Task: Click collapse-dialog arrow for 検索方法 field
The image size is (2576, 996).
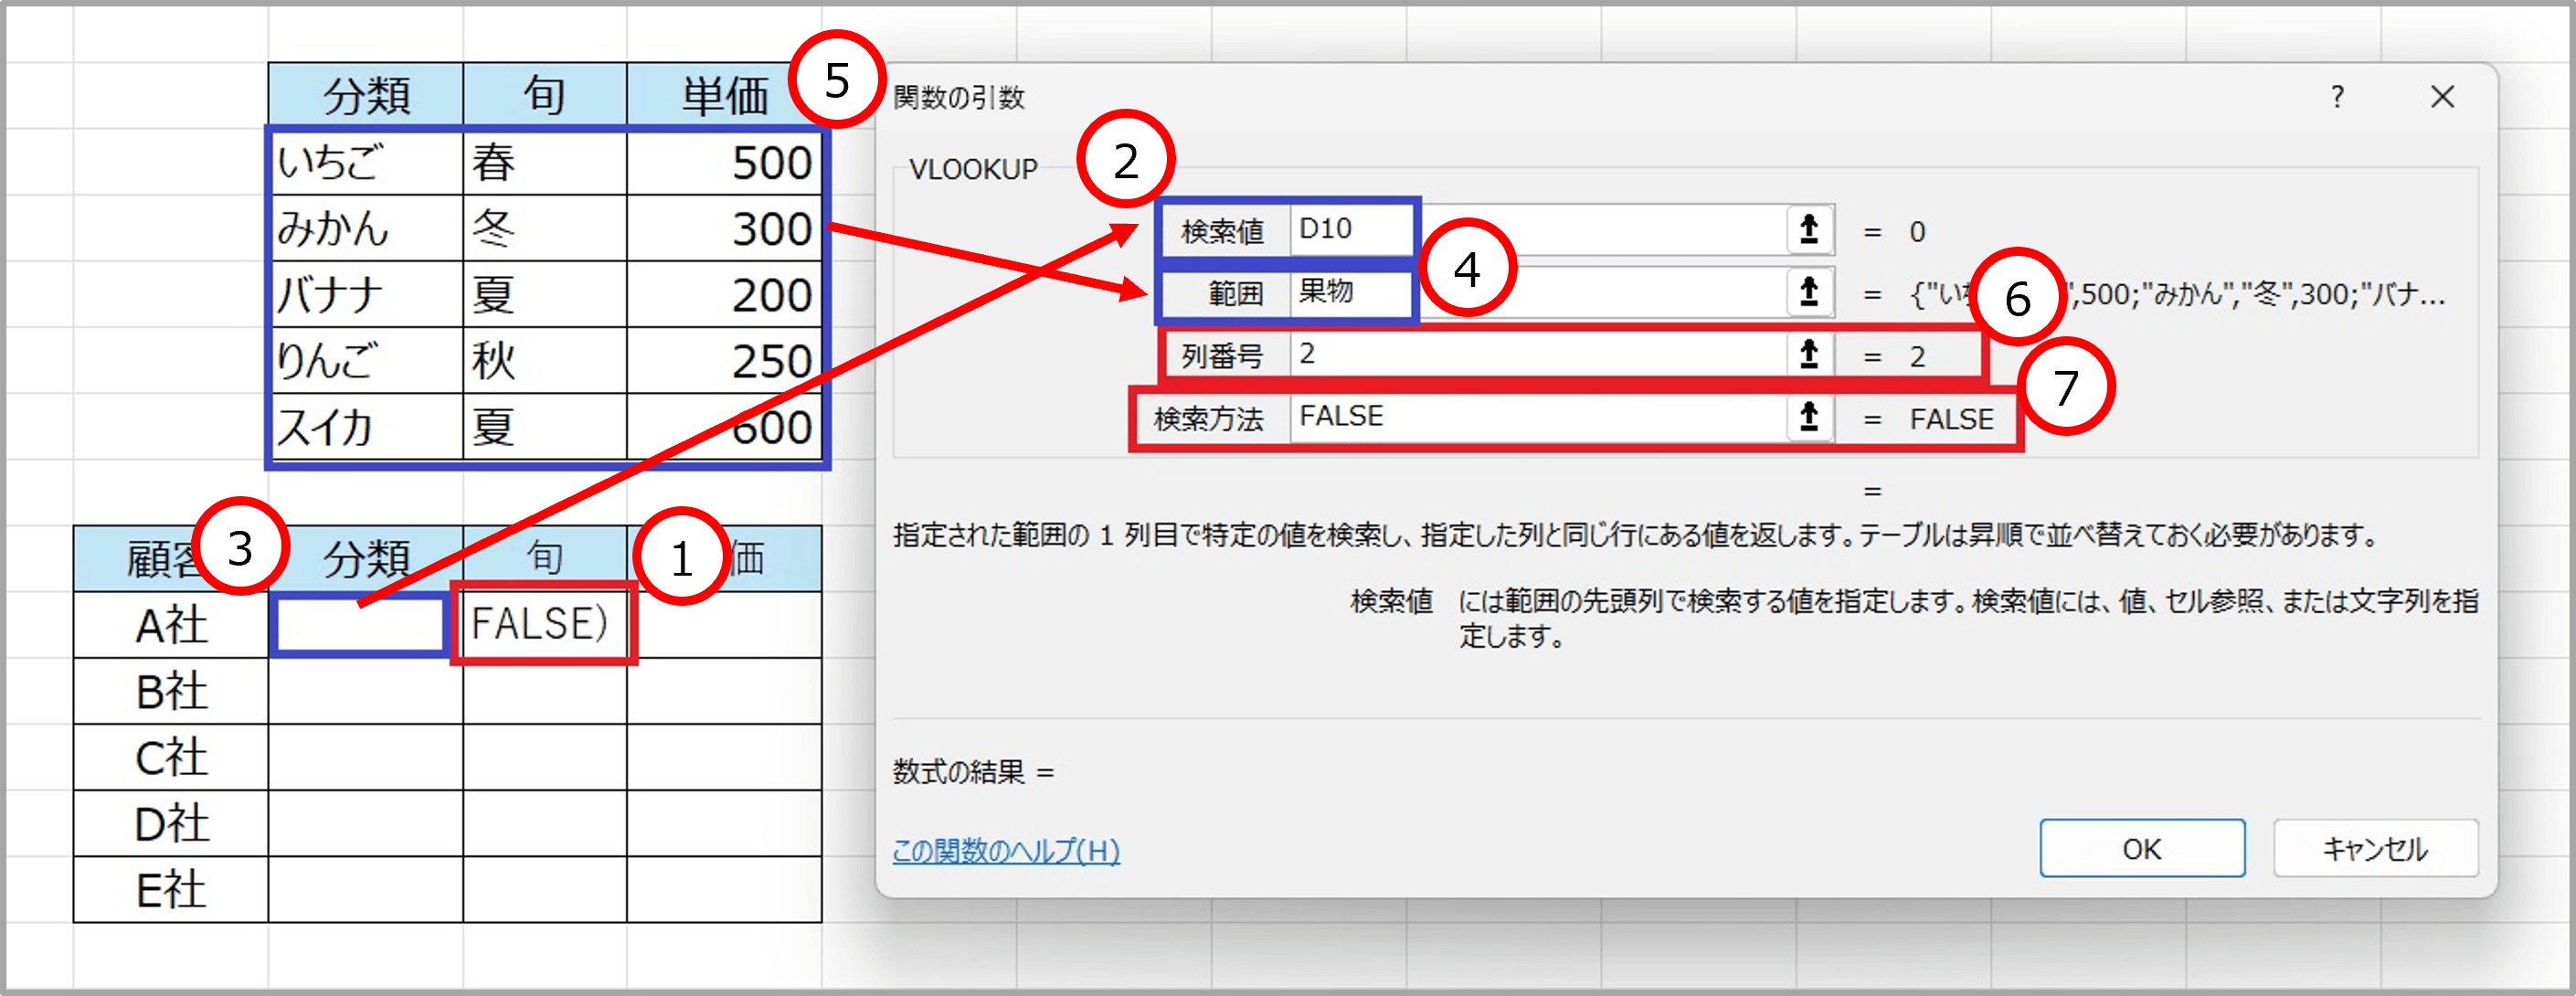Action: (x=1808, y=416)
